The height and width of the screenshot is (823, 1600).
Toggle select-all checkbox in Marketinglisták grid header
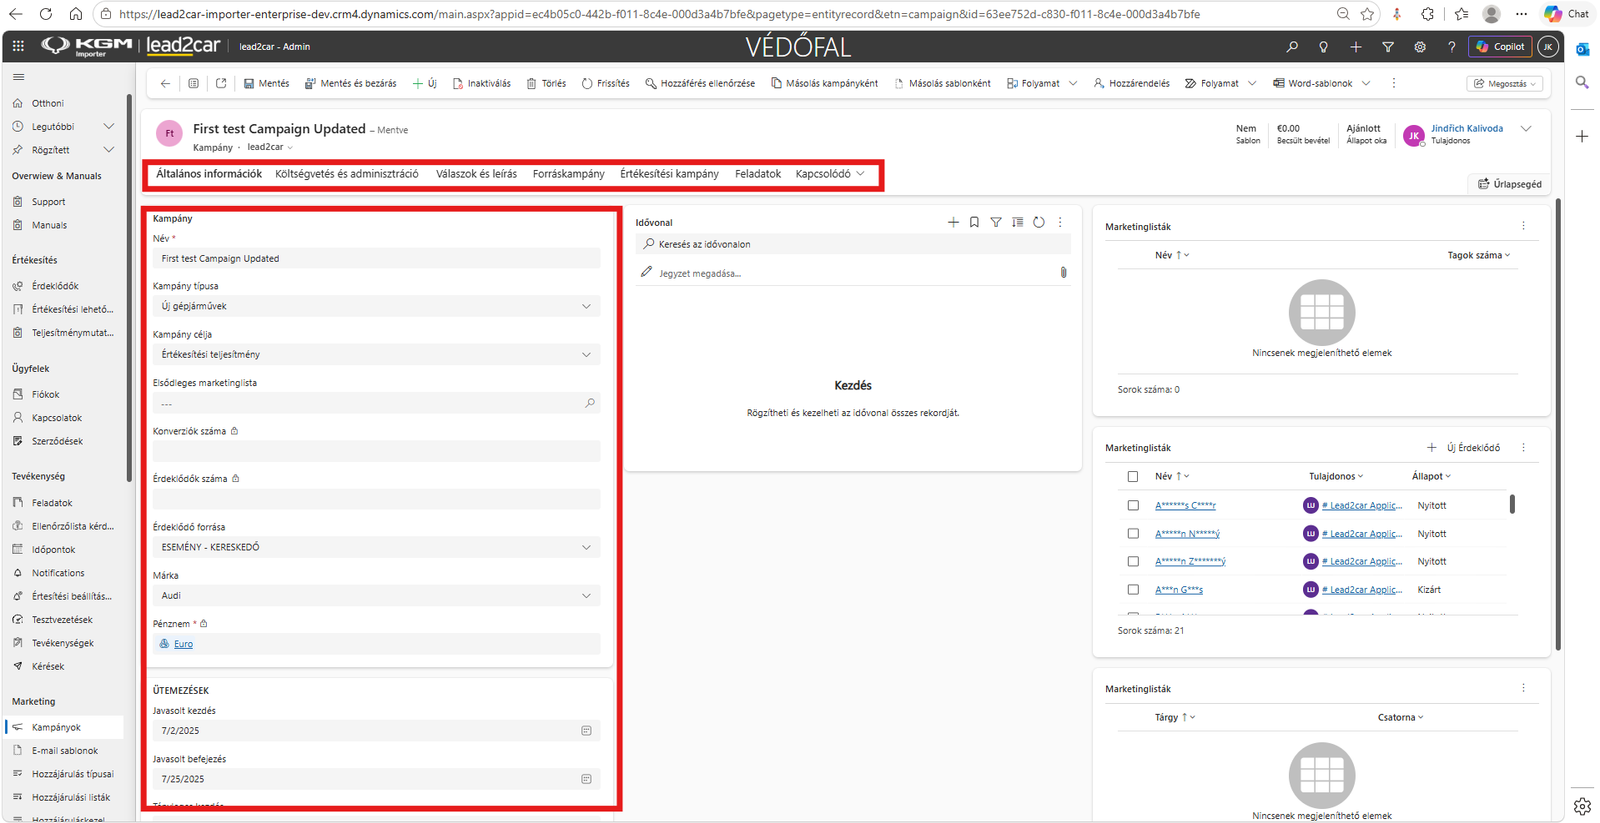tap(1133, 476)
